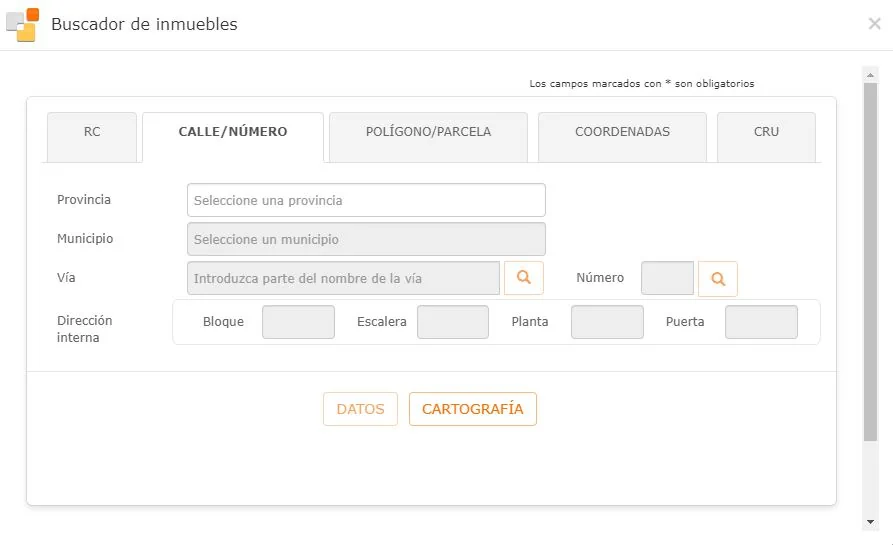This screenshot has height=545, width=893.
Task: Switch to the COORDENADAS tab
Action: [622, 137]
